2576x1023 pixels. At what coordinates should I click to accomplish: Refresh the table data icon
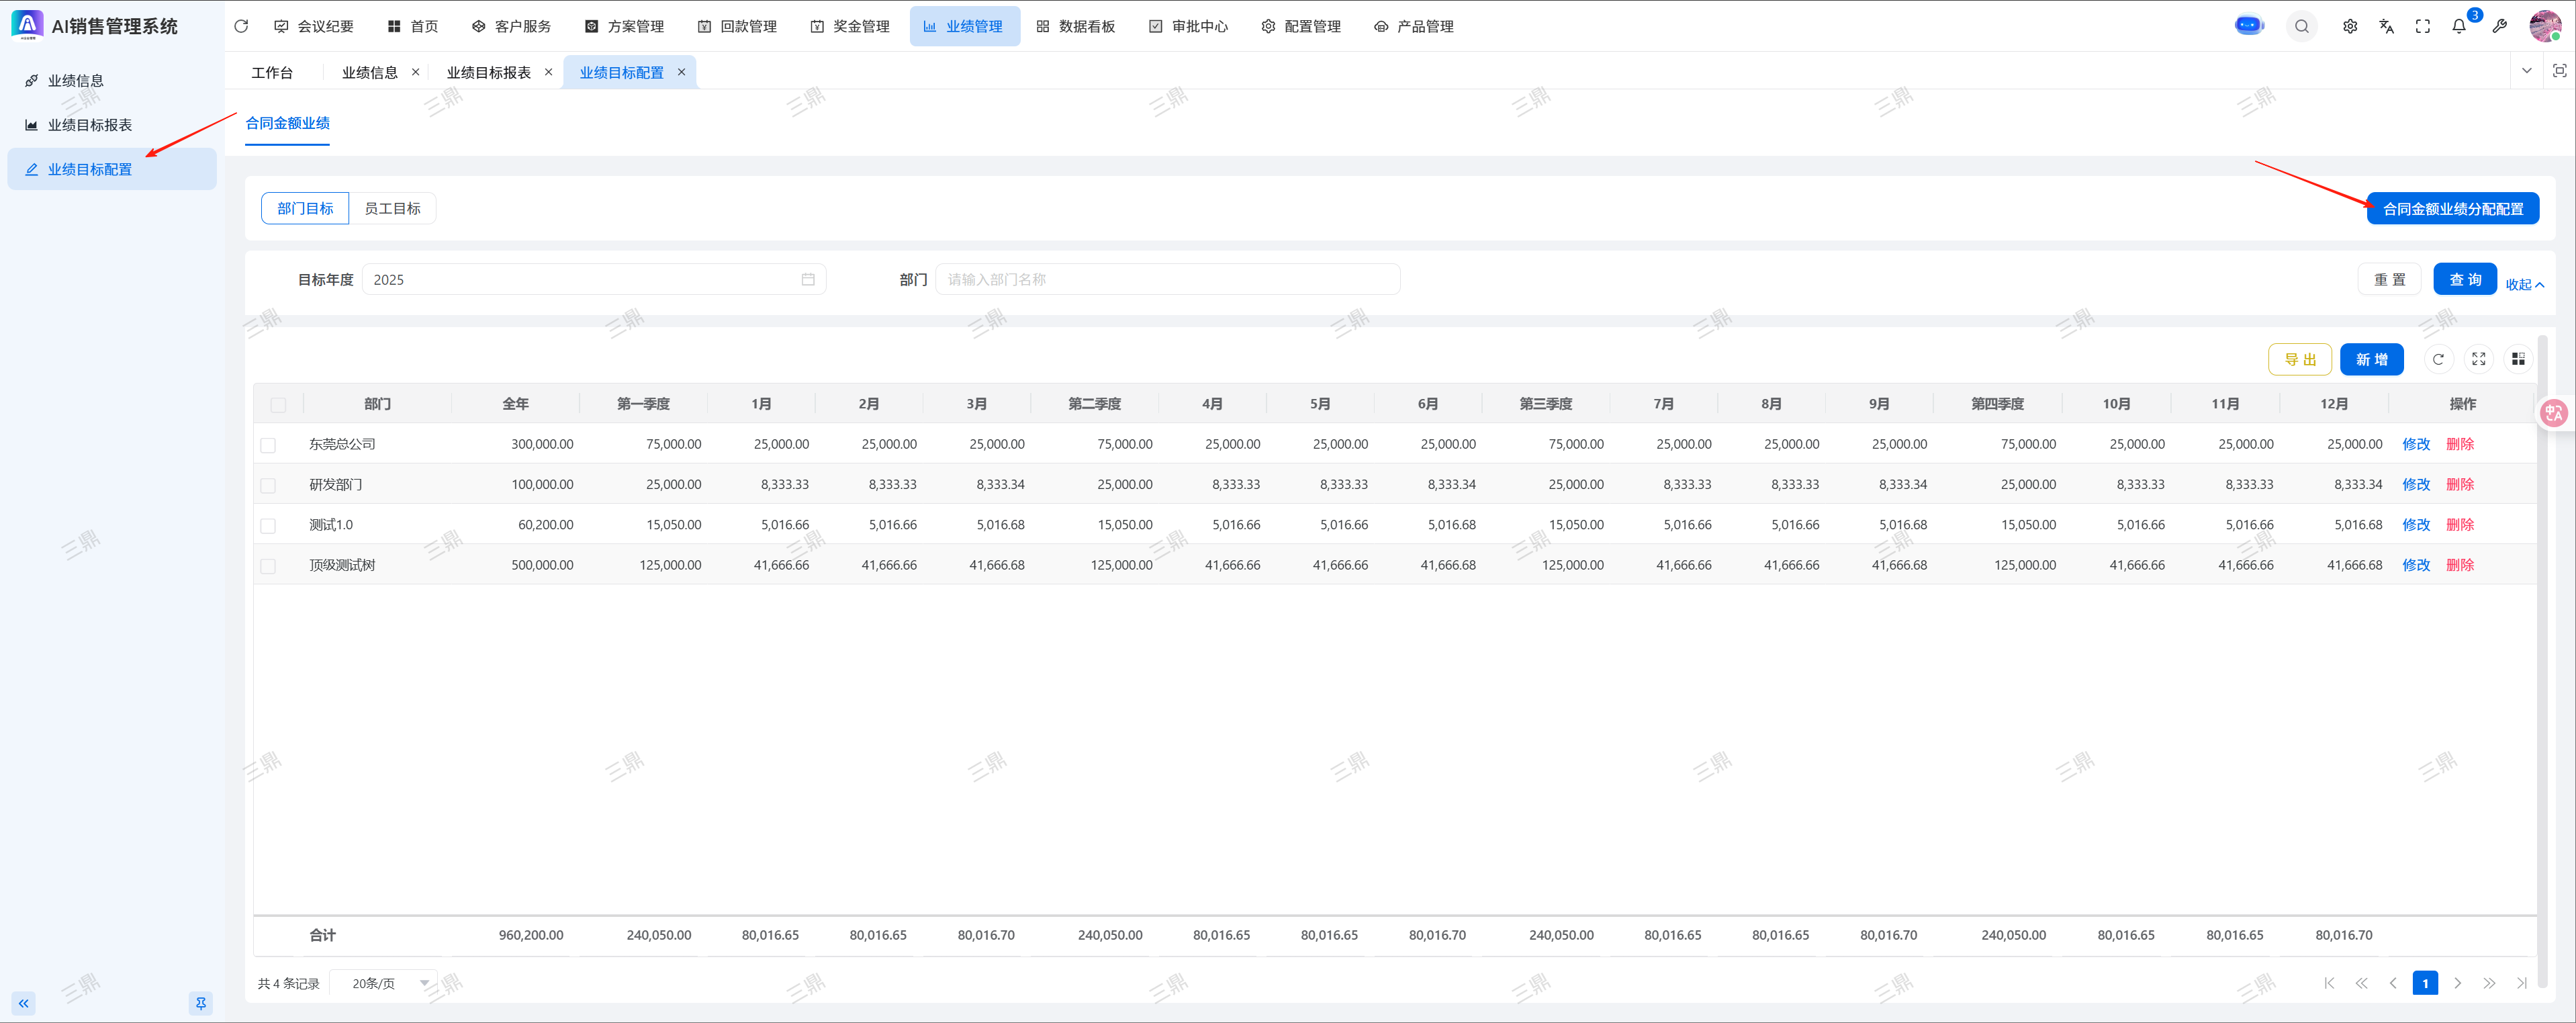click(x=2438, y=359)
